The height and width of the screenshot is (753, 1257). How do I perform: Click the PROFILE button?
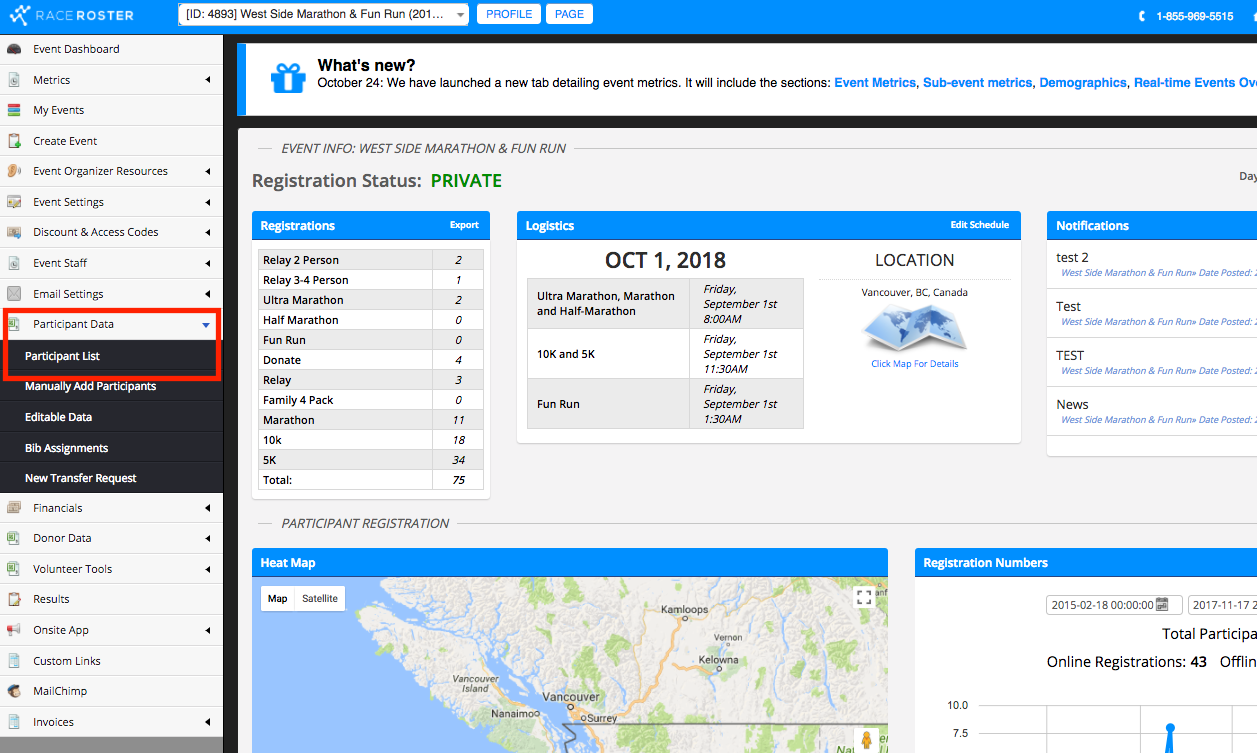pyautogui.click(x=509, y=14)
